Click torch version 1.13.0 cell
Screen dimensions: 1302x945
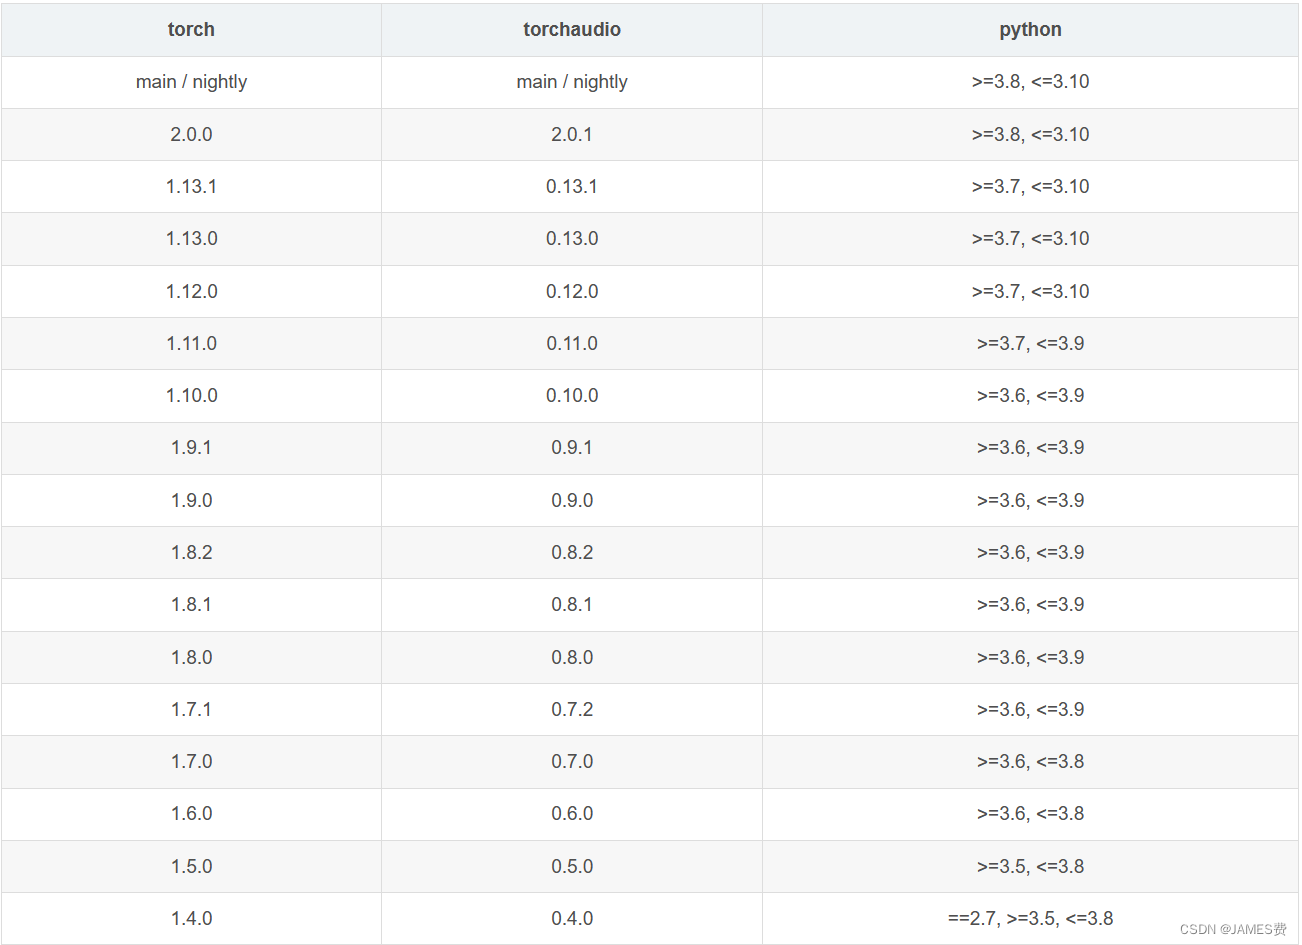click(x=191, y=239)
